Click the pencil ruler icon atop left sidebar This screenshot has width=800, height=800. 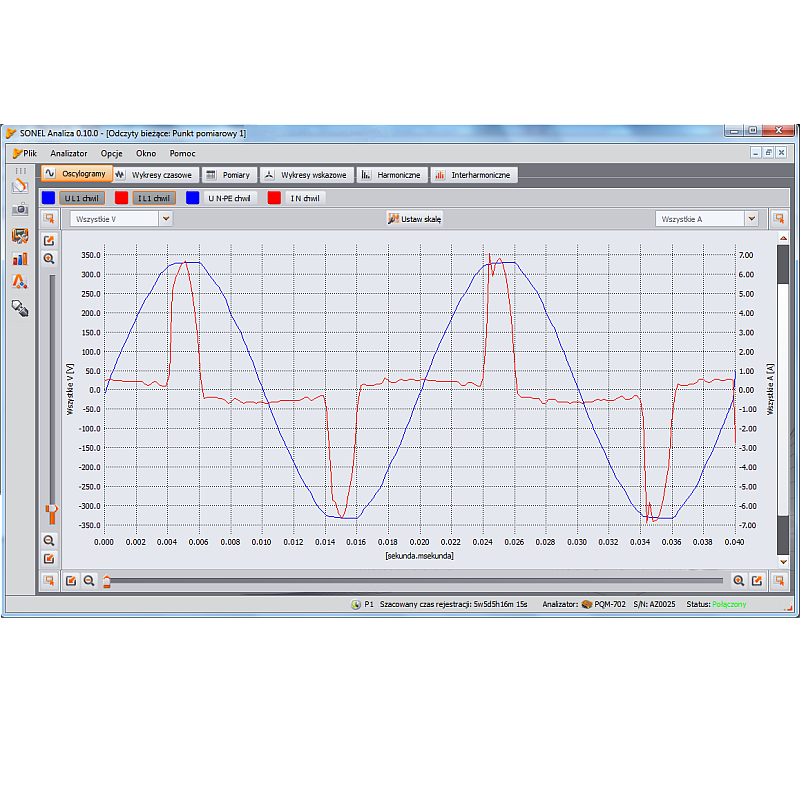[20, 186]
